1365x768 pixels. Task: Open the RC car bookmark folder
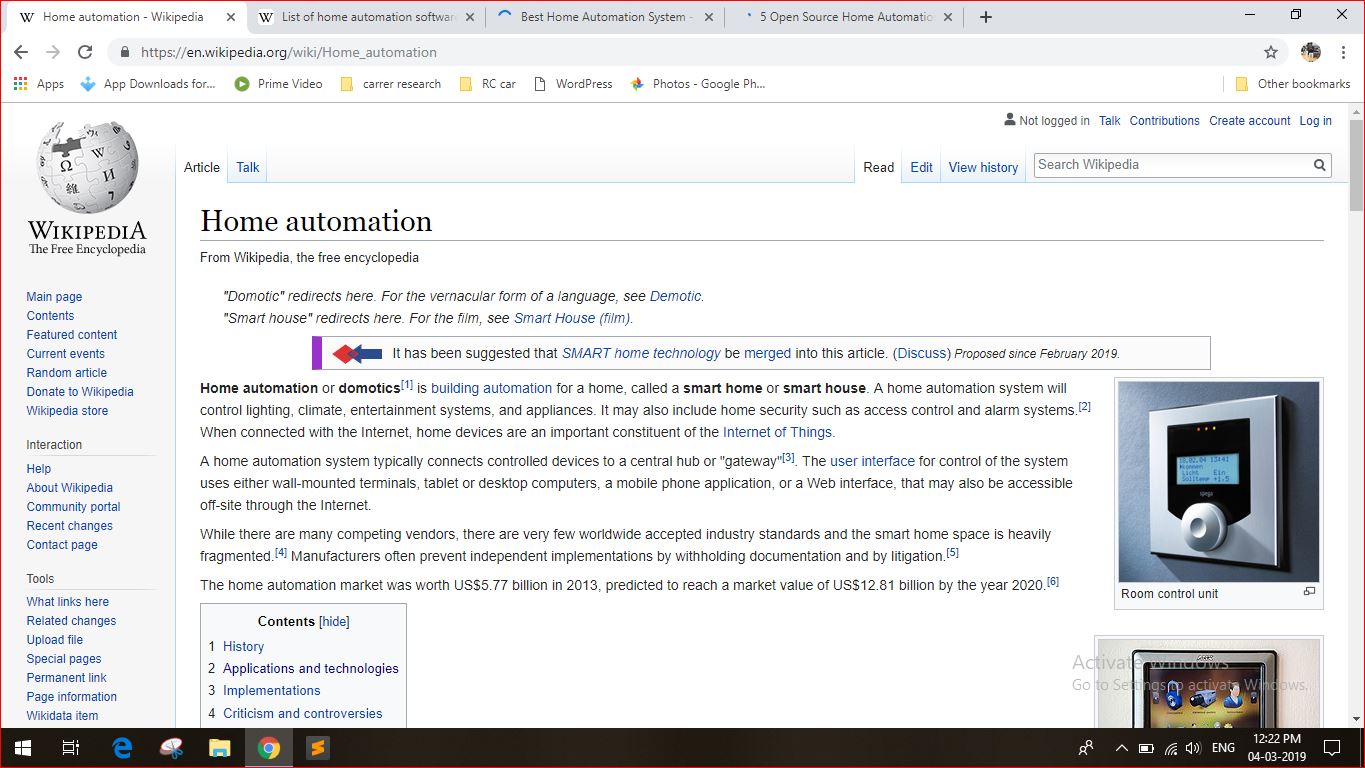(487, 84)
